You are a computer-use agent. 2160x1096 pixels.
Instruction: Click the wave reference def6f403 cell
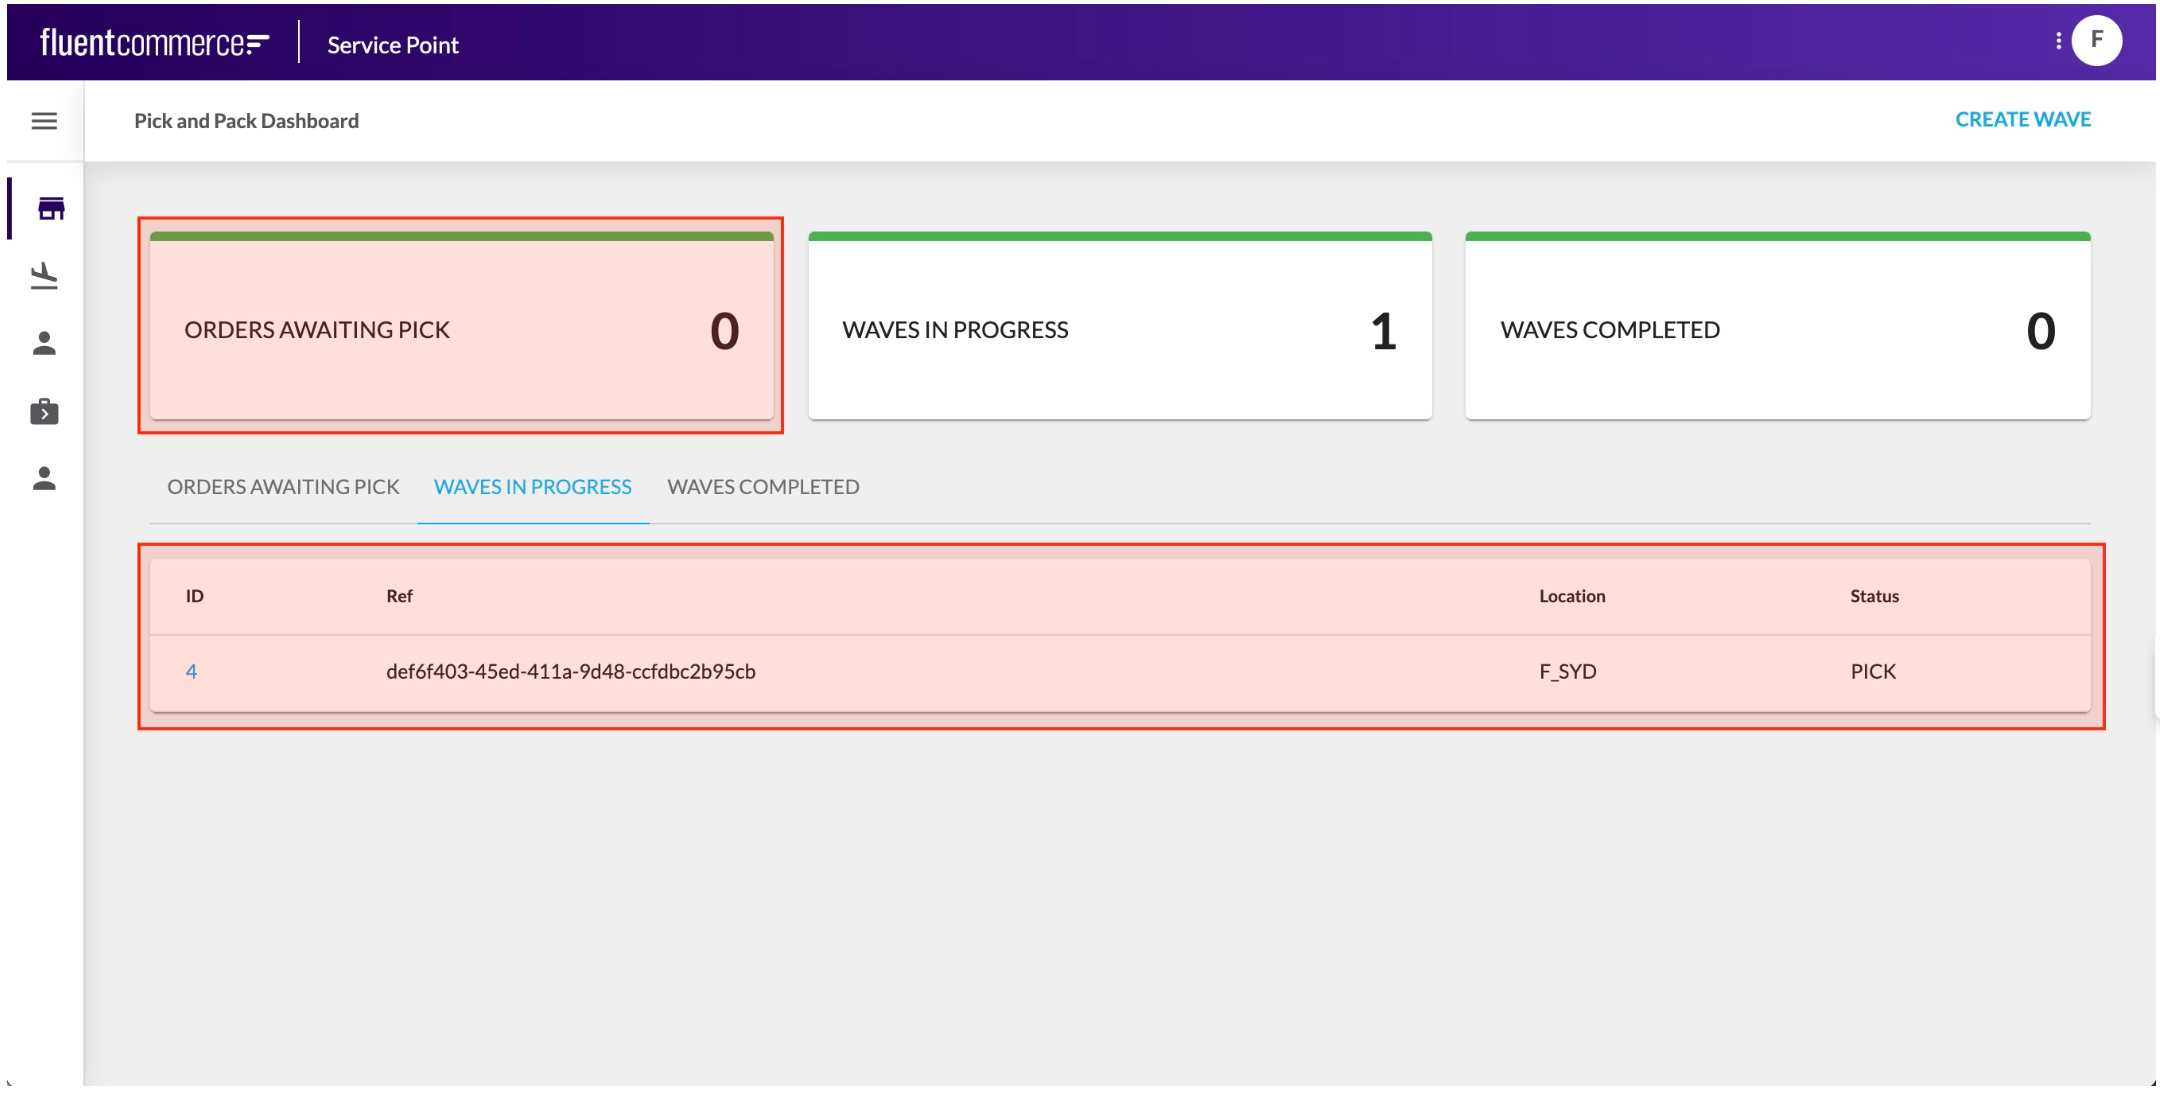click(x=571, y=672)
